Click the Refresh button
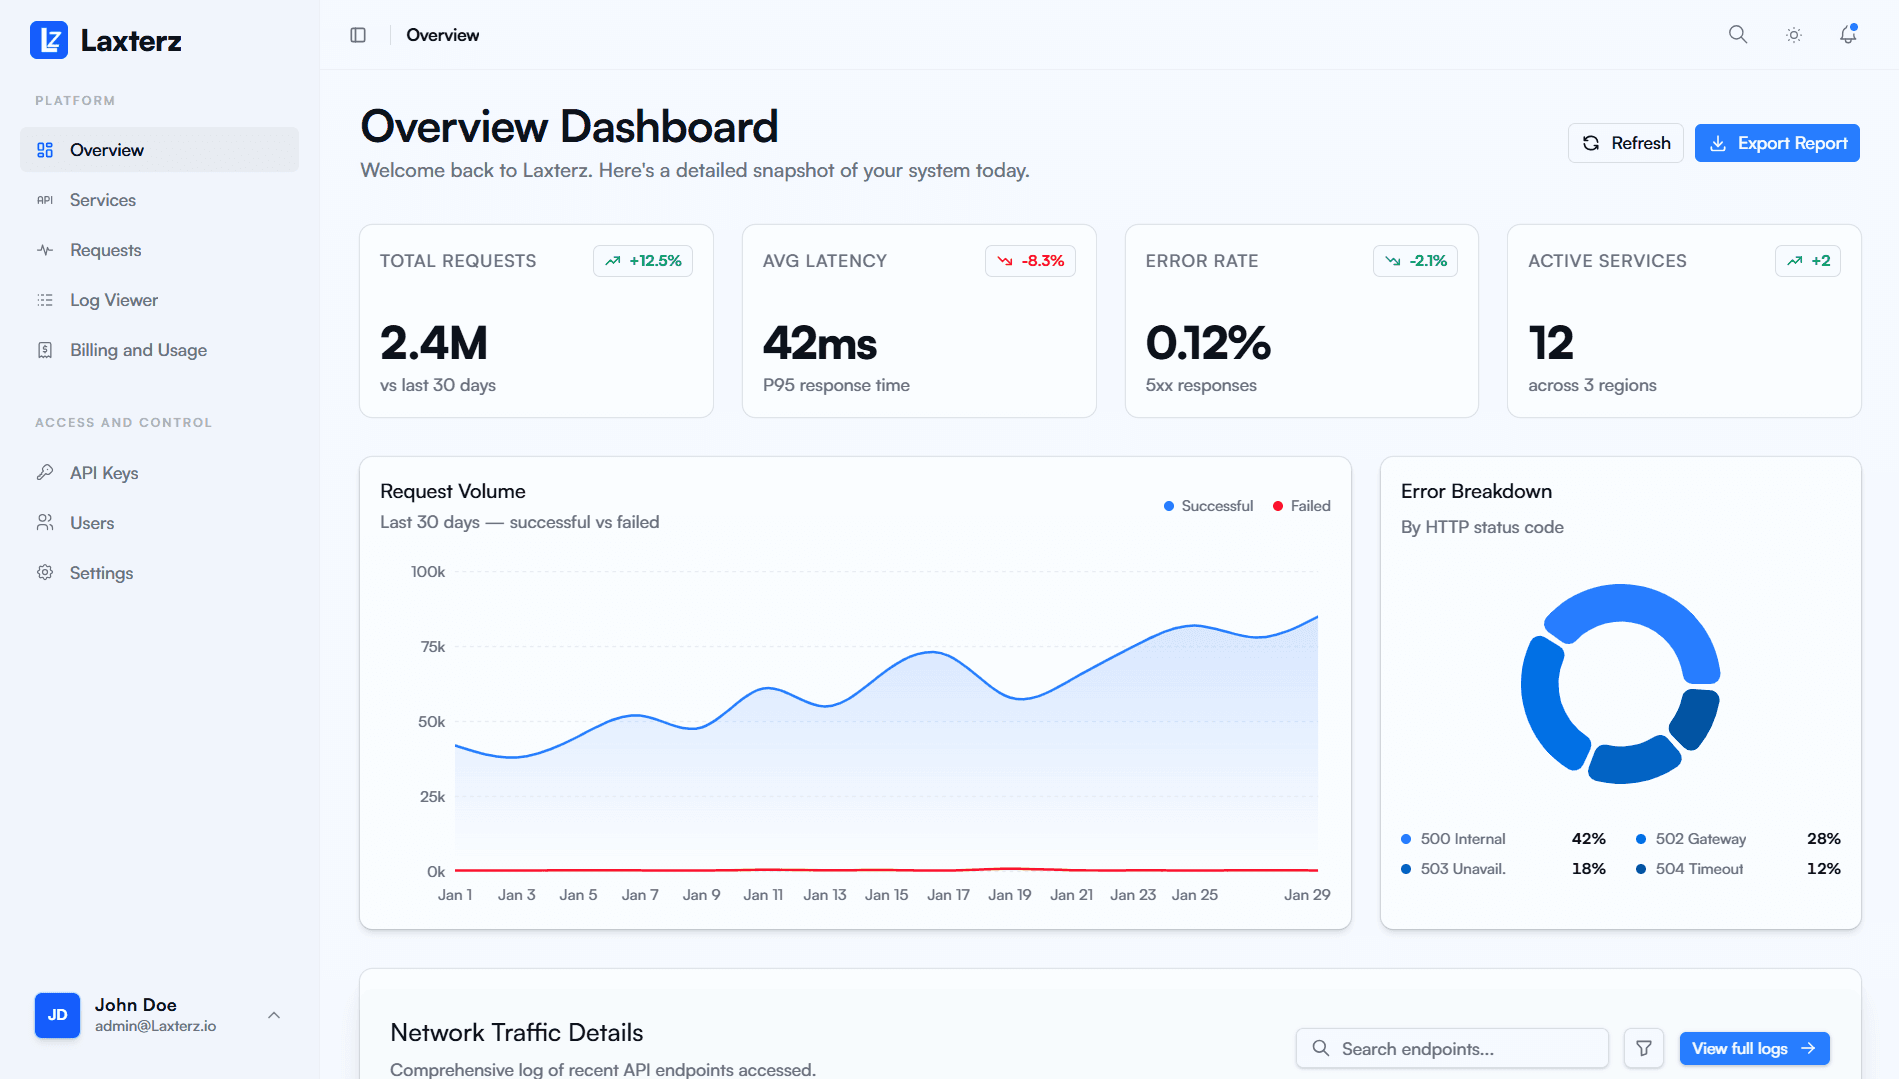The image size is (1899, 1079). coord(1625,143)
